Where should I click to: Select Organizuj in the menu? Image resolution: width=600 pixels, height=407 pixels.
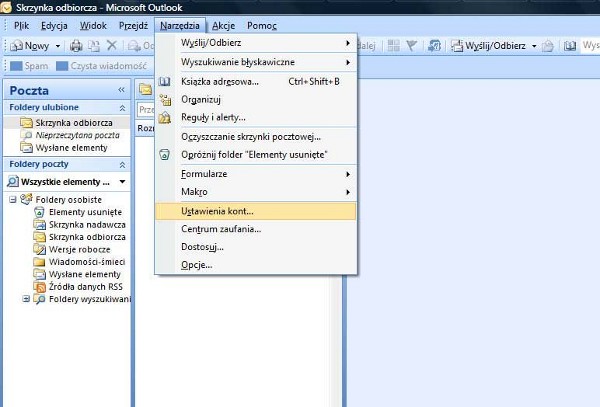pyautogui.click(x=256, y=100)
